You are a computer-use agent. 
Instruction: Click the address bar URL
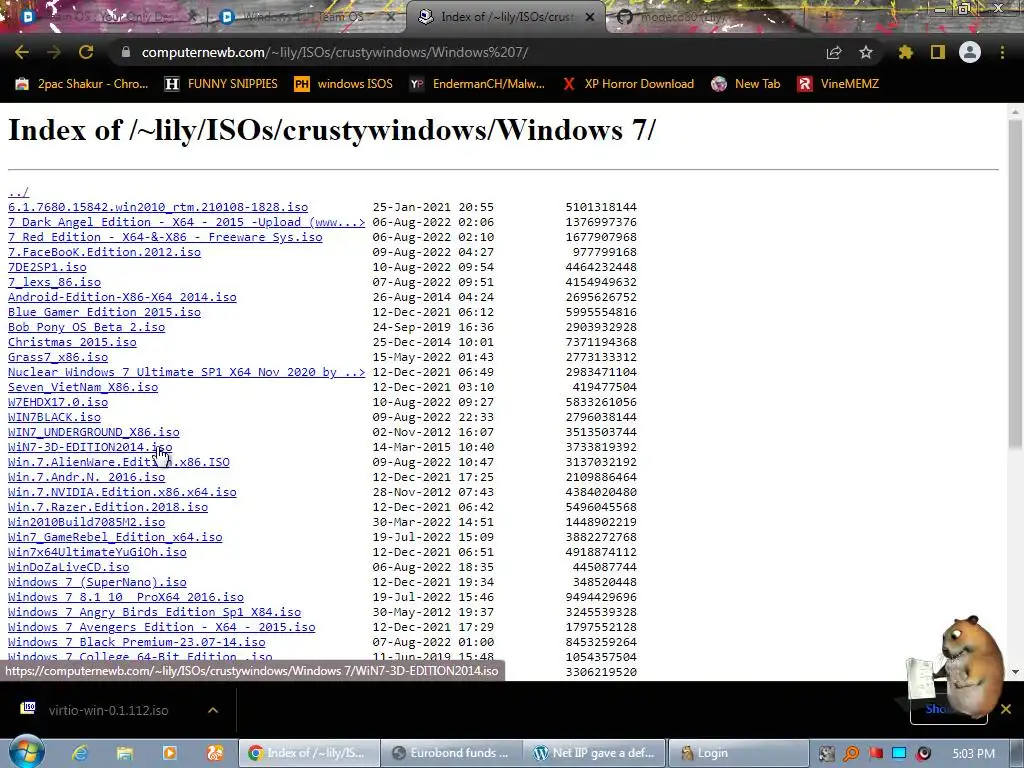click(334, 52)
